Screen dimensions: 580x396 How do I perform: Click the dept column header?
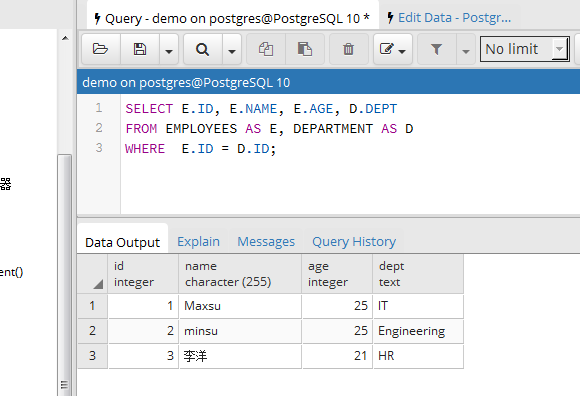pyautogui.click(x=418, y=274)
